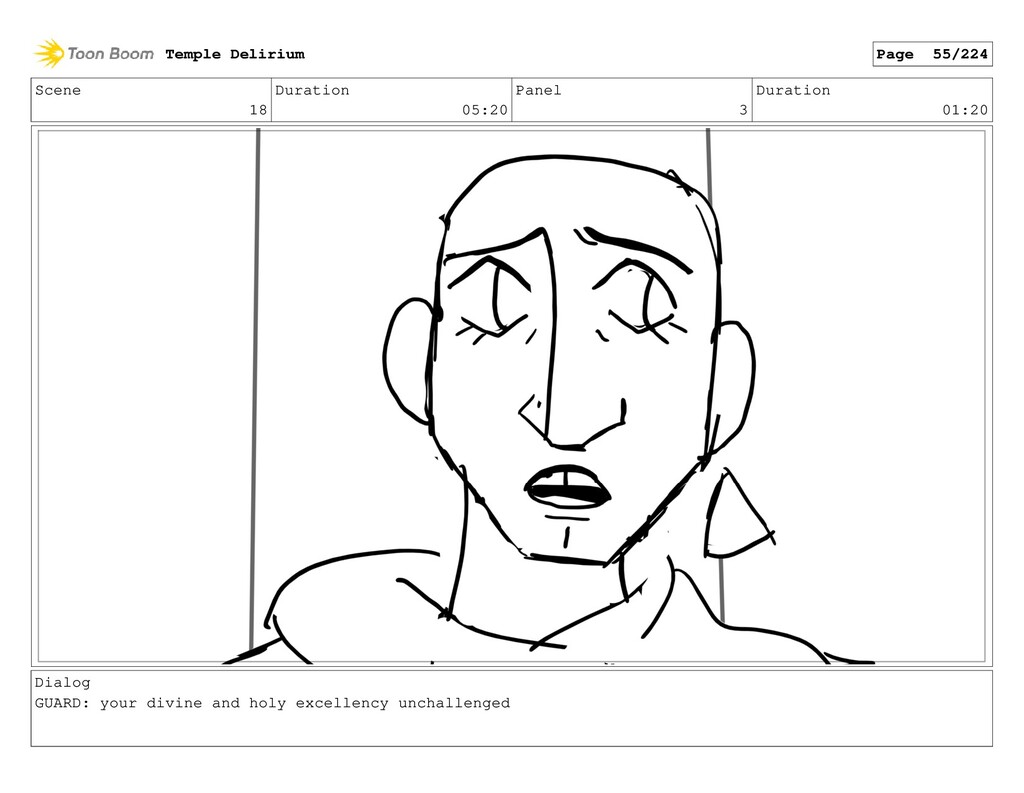Click the panel number value 3
The image size is (1024, 793).
pyautogui.click(x=743, y=110)
